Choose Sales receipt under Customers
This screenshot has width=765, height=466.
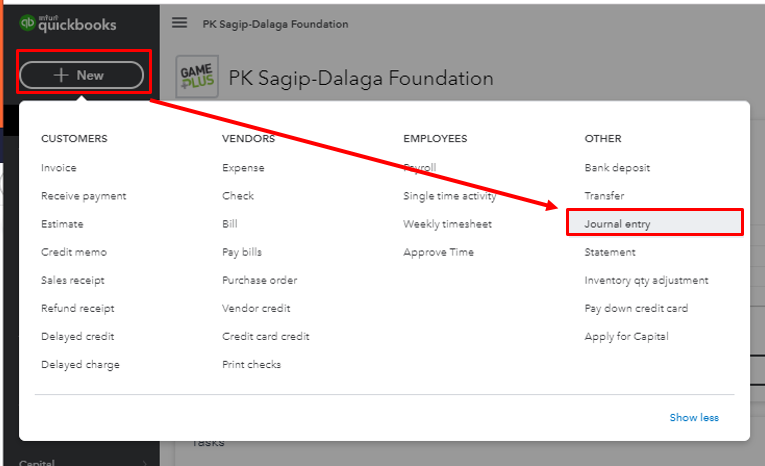pyautogui.click(x=72, y=280)
